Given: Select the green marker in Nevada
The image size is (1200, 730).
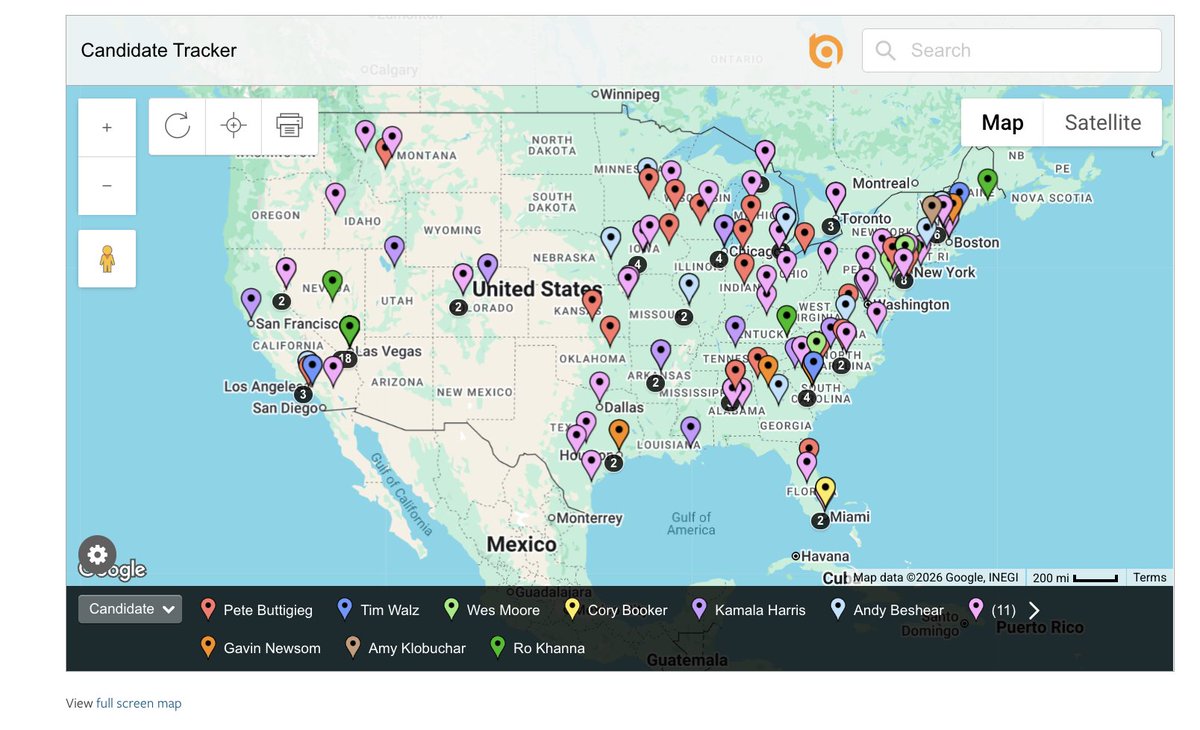Looking at the screenshot, I should click(332, 285).
